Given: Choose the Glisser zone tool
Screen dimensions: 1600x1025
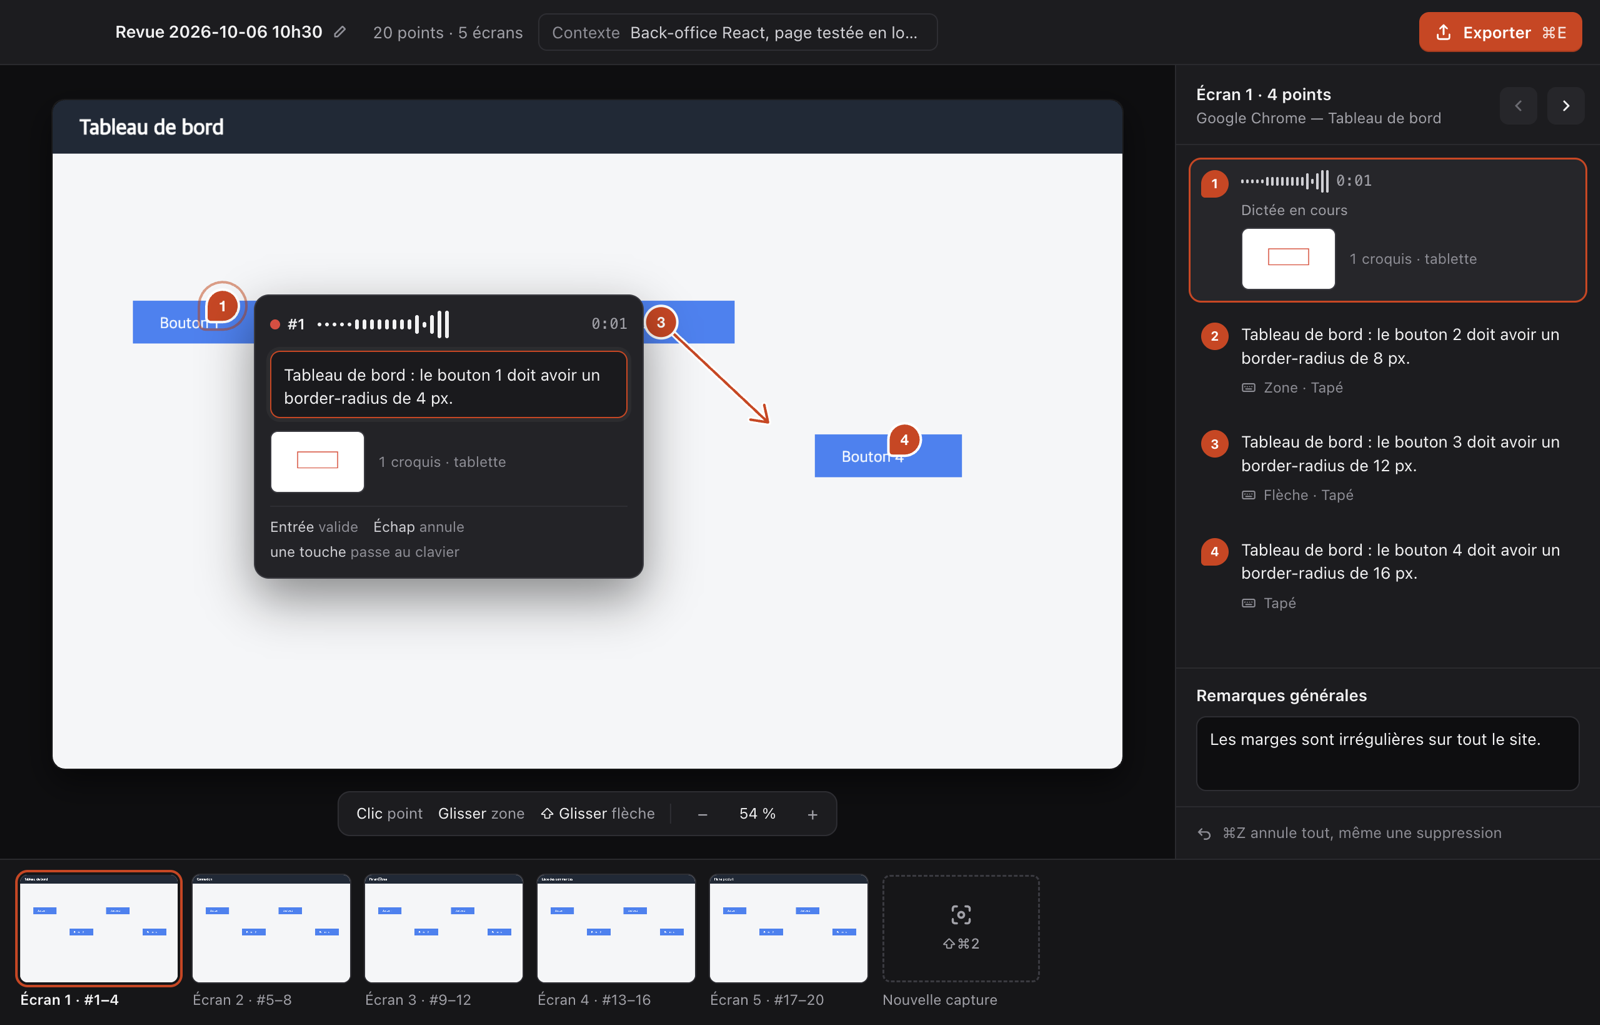Looking at the screenshot, I should tap(481, 814).
